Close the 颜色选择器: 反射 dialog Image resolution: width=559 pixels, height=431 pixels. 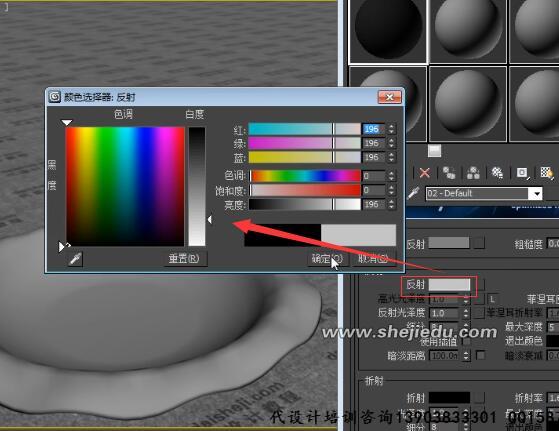[x=389, y=97]
